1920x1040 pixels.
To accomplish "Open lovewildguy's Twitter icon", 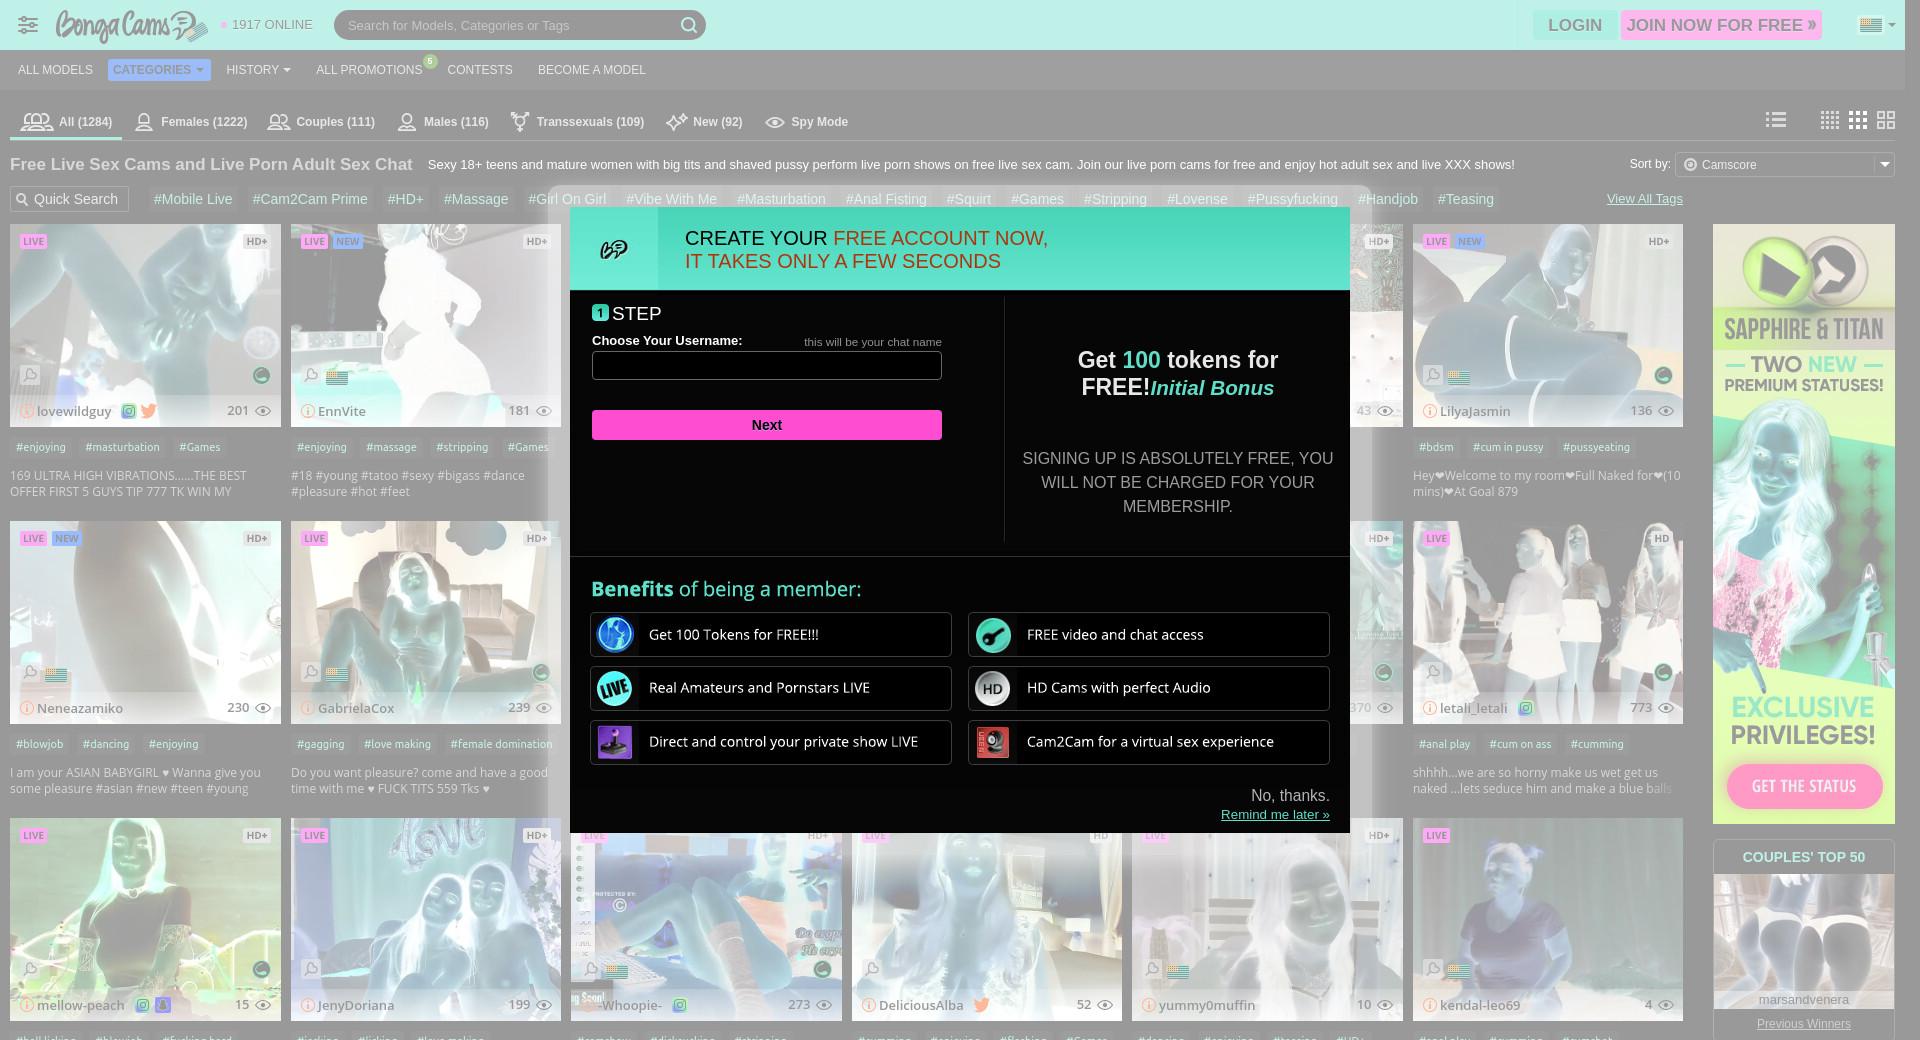I will click(149, 411).
